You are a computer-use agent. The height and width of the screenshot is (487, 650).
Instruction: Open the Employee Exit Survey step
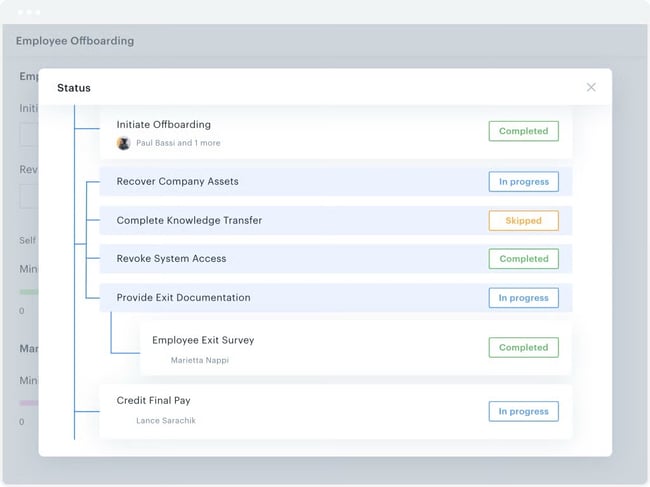[x=356, y=348]
